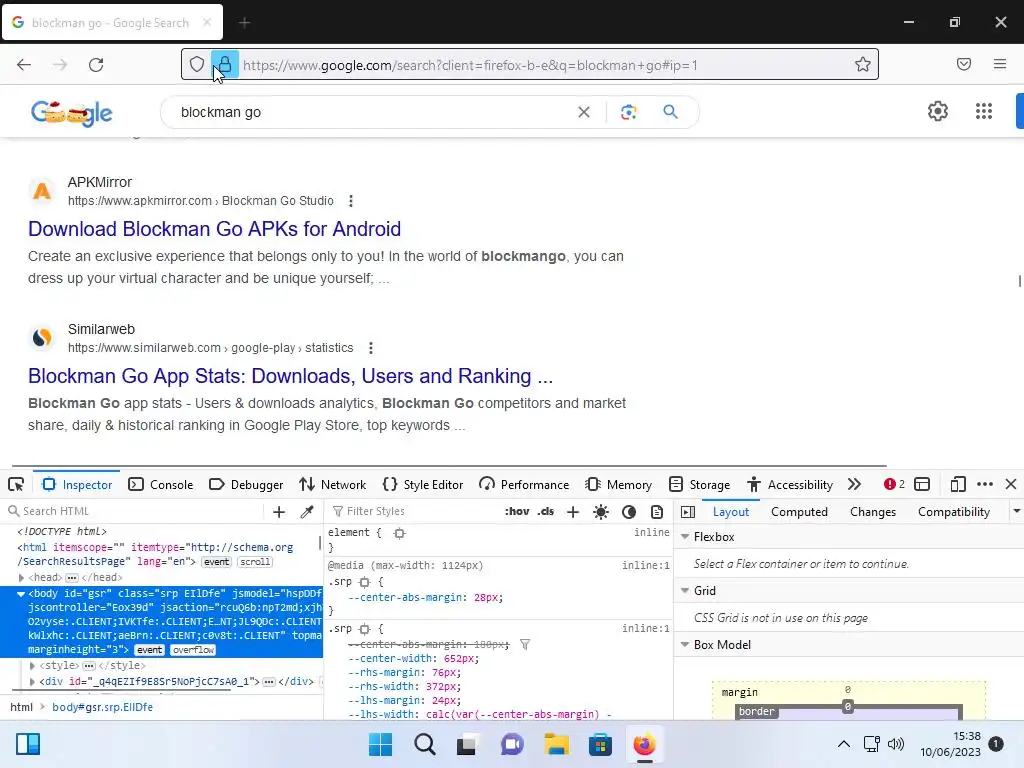Screen dimensions: 1024x768
Task: Create a new node with the plus icon
Action: coord(279,512)
